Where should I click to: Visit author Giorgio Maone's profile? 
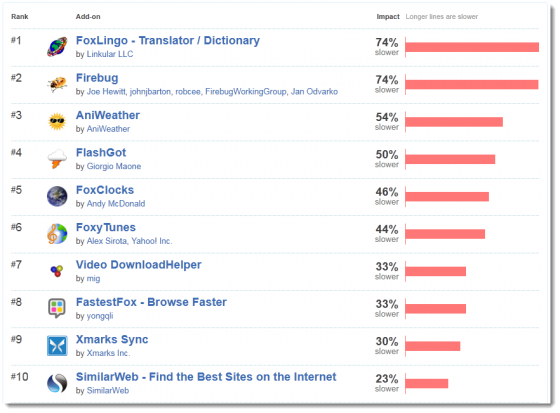click(x=114, y=166)
